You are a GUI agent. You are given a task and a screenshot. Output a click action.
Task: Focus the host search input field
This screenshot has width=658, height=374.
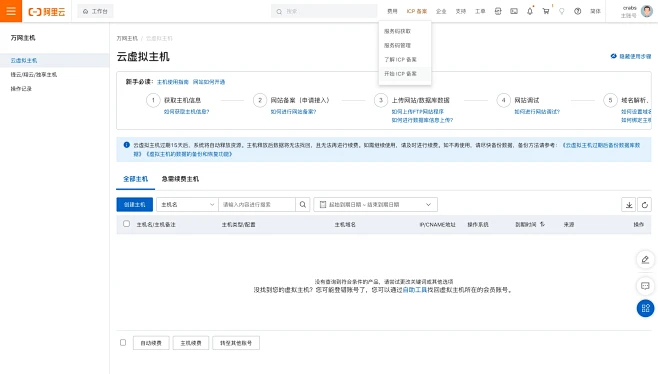pos(257,204)
